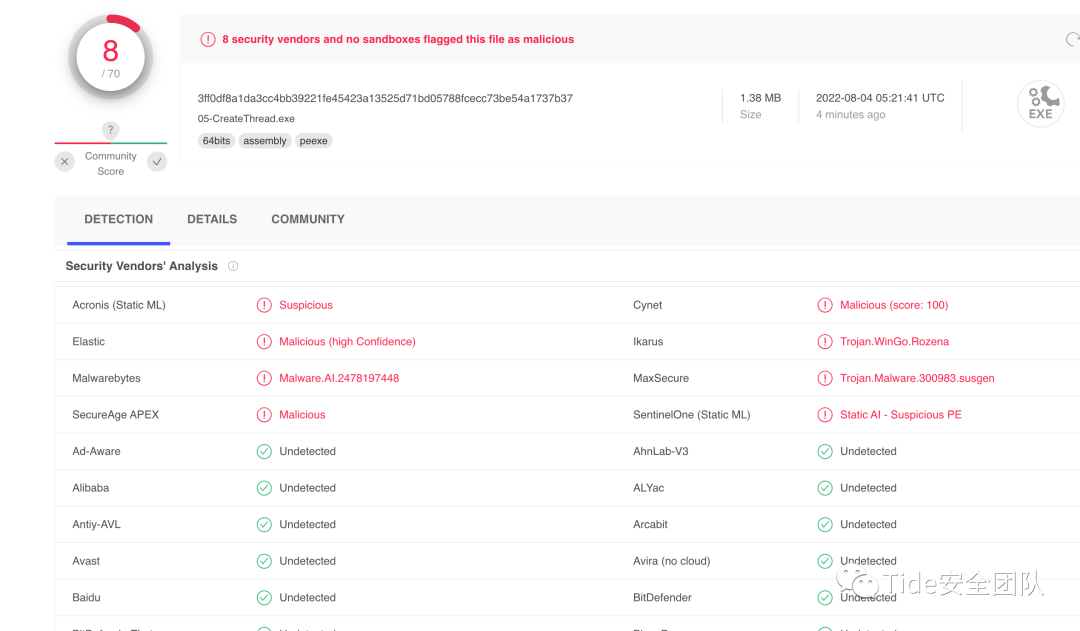
Task: Click the community score question mark icon
Action: pos(111,130)
